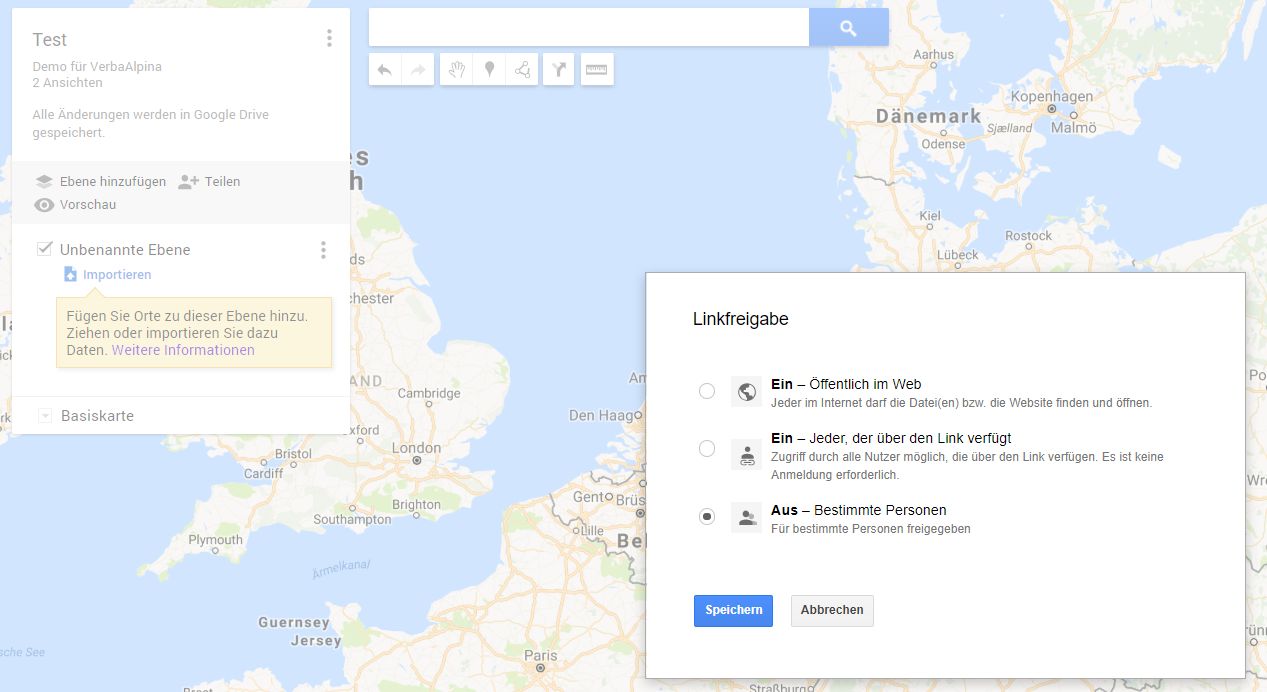The width and height of the screenshot is (1267, 692).
Task: Open the Teilen sharing option
Action: click(209, 182)
